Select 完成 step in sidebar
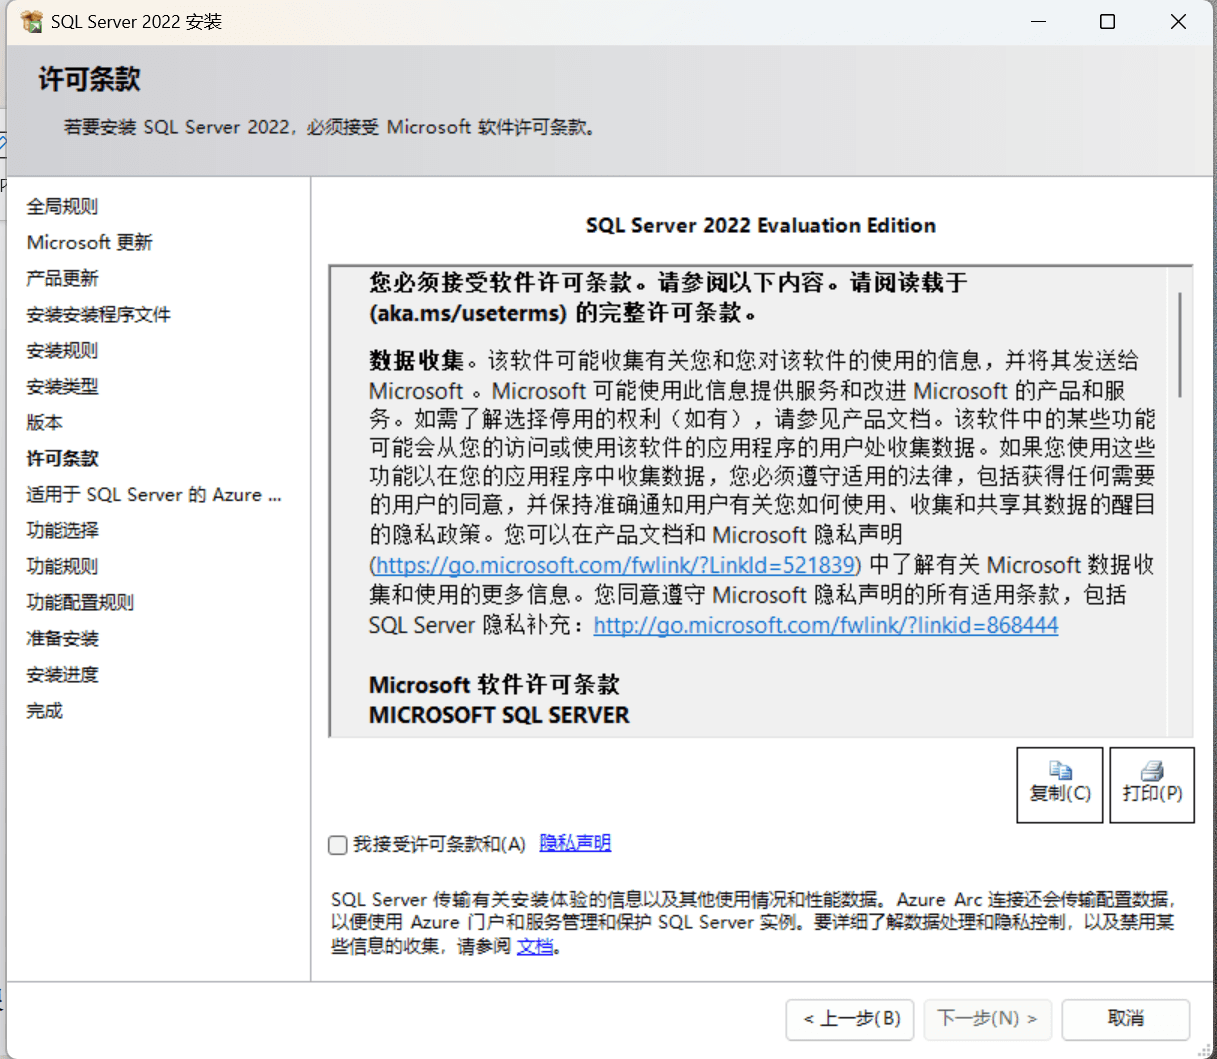This screenshot has width=1217, height=1059. click(x=44, y=710)
